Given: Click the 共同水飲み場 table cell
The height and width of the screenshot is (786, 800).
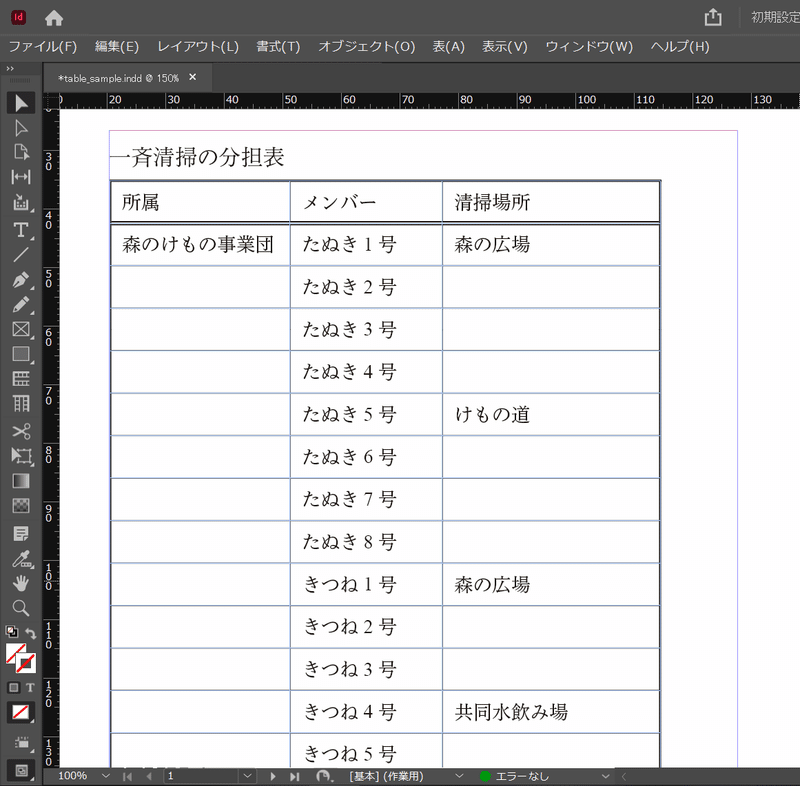Looking at the screenshot, I should [551, 712].
